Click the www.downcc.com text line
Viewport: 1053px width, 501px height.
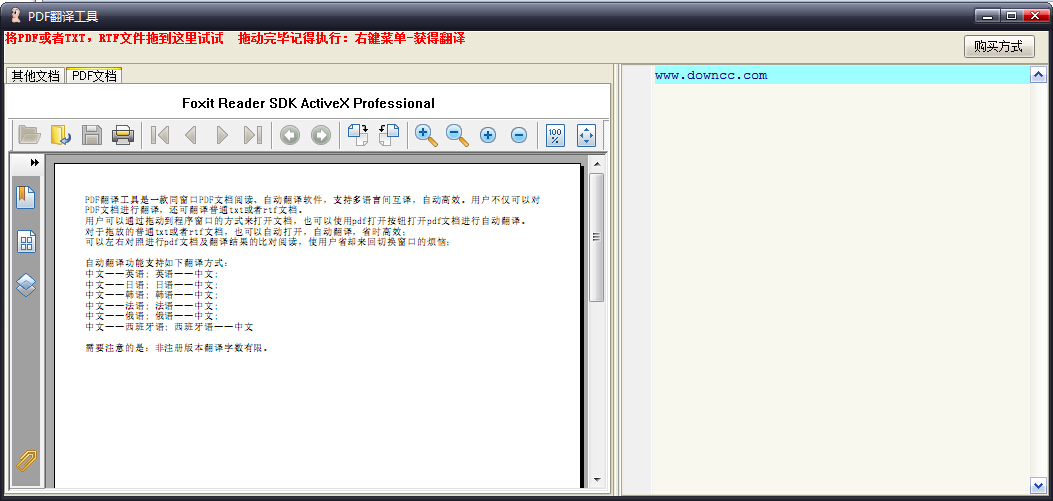[711, 75]
